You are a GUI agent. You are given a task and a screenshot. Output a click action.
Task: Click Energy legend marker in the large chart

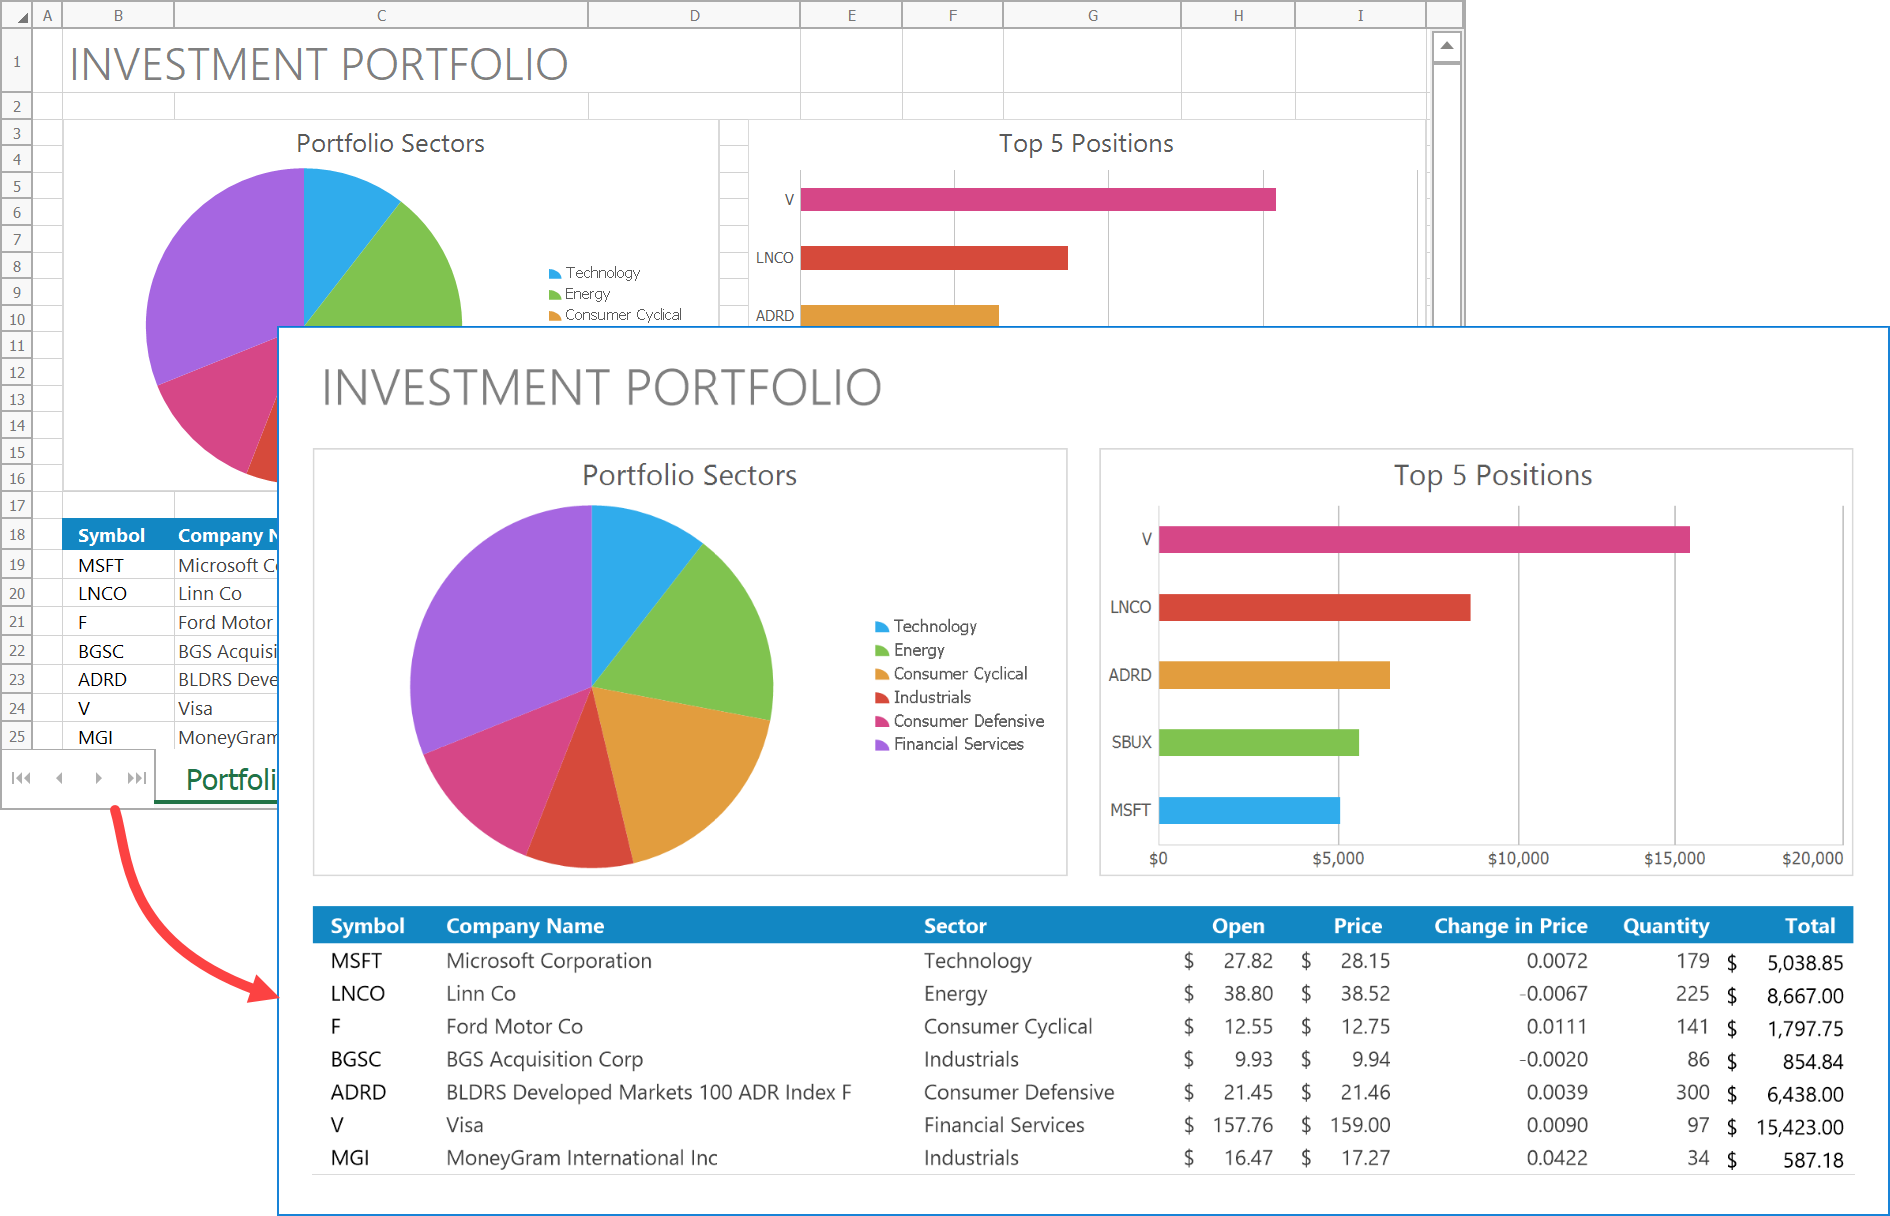[x=882, y=651]
